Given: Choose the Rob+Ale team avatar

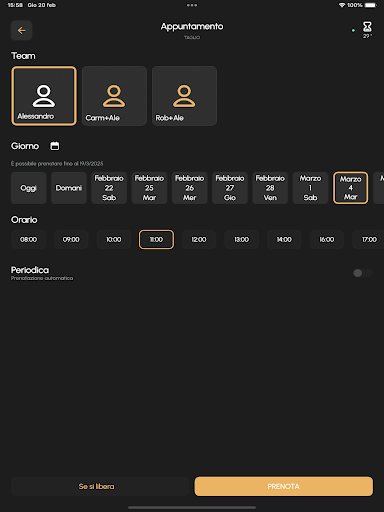Looking at the screenshot, I should point(184,96).
